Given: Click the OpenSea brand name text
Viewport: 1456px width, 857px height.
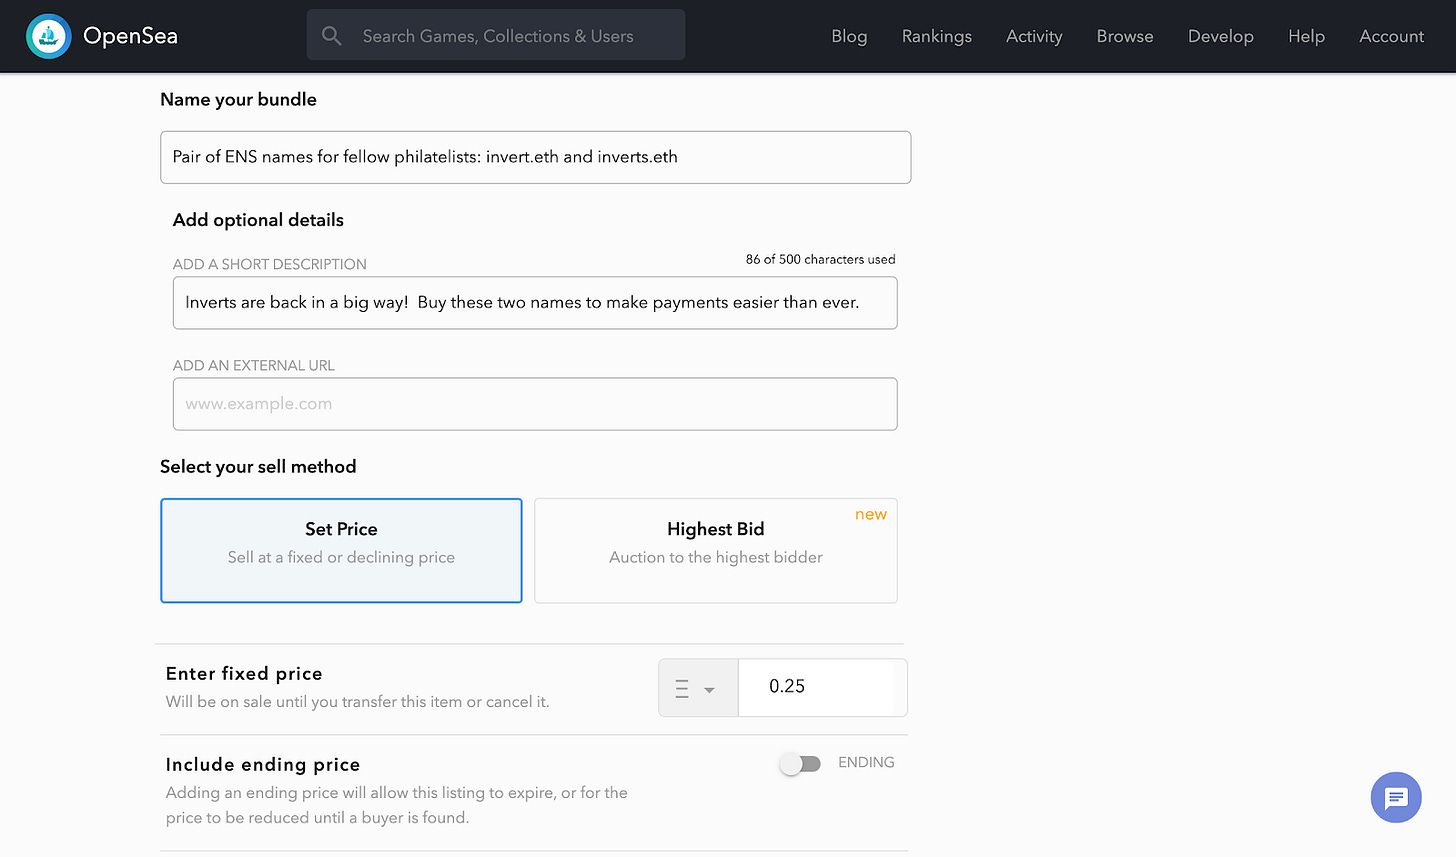Looking at the screenshot, I should coord(130,36).
